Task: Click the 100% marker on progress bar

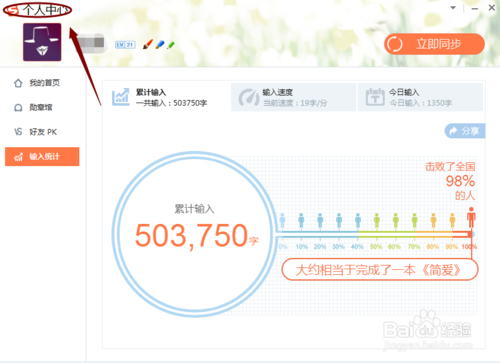Action: [x=469, y=247]
